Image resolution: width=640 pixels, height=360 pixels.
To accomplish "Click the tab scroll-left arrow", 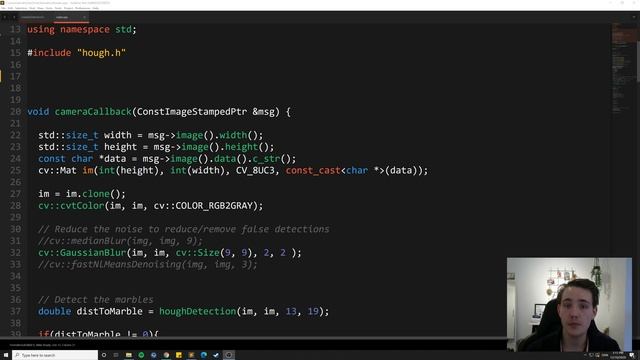I will tap(4, 17).
